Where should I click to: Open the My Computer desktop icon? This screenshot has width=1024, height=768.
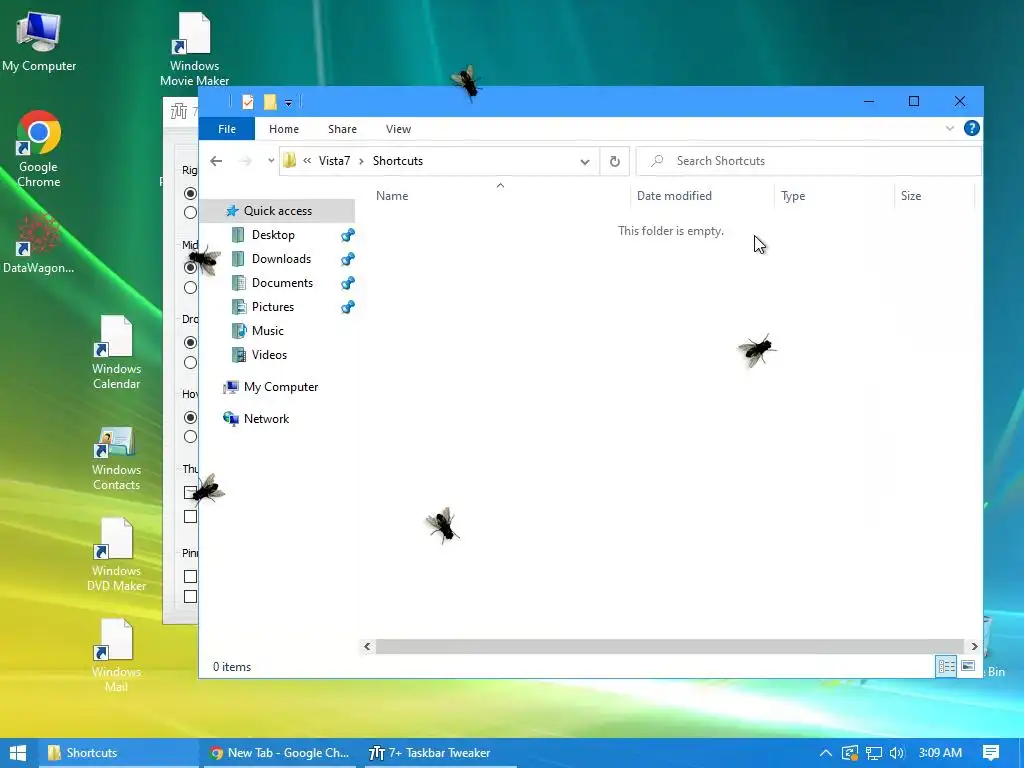(39, 40)
